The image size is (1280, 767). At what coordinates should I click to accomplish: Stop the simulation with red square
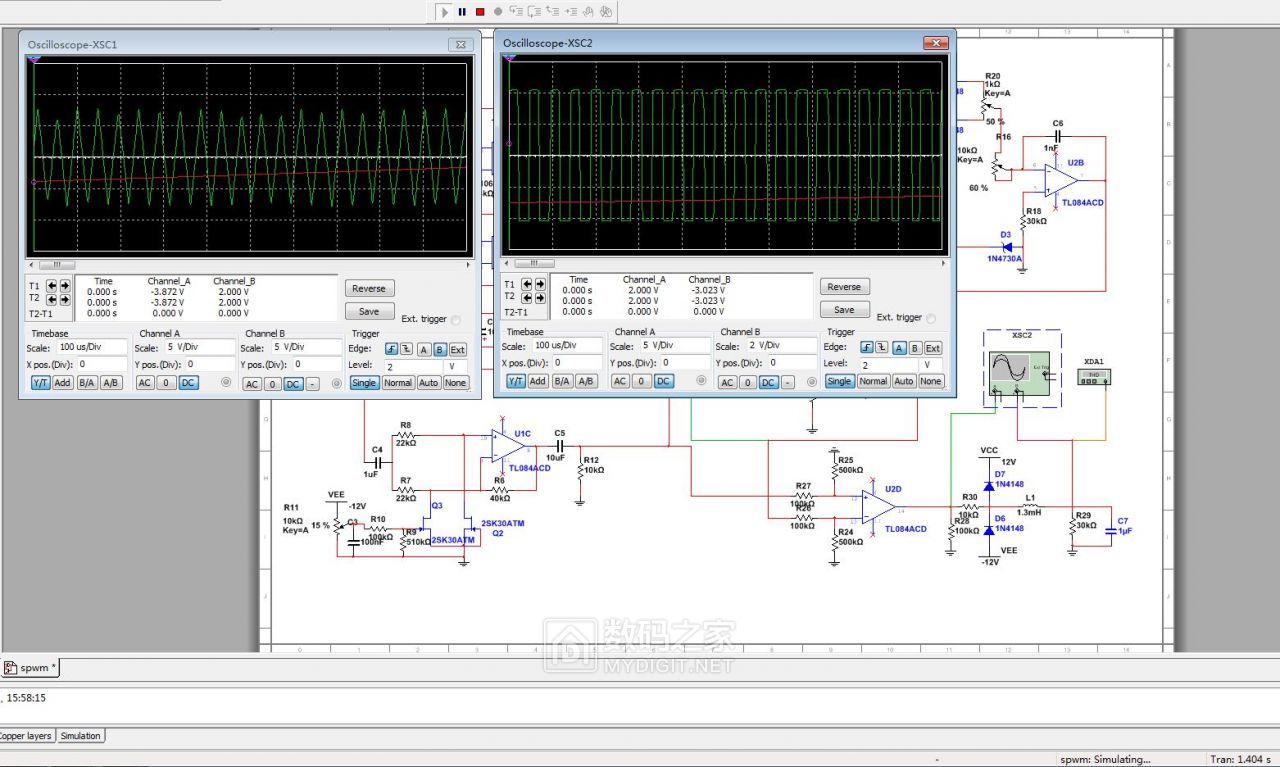[480, 12]
